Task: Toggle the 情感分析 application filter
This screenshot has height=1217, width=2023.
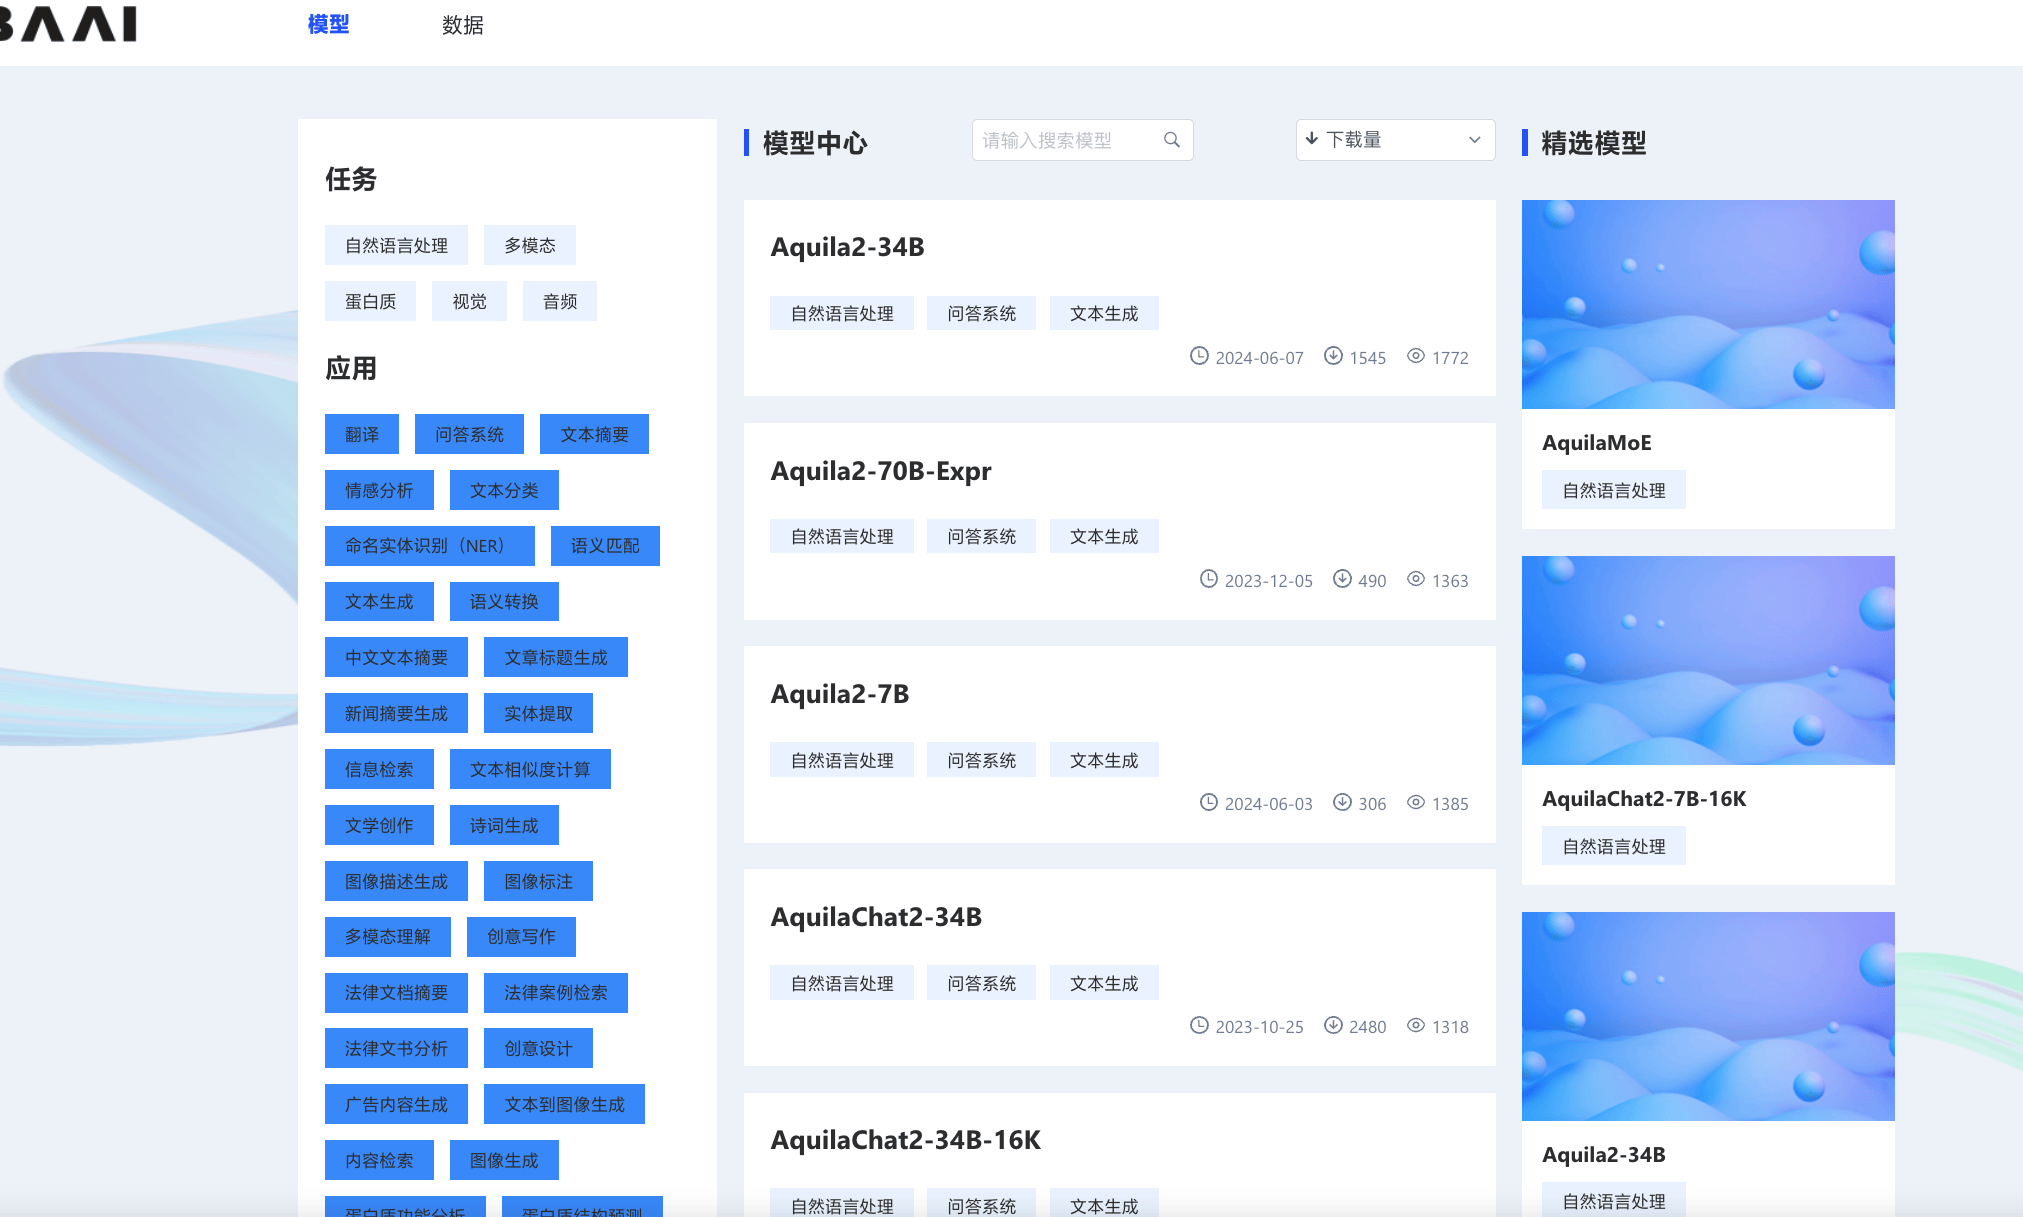Action: point(379,490)
